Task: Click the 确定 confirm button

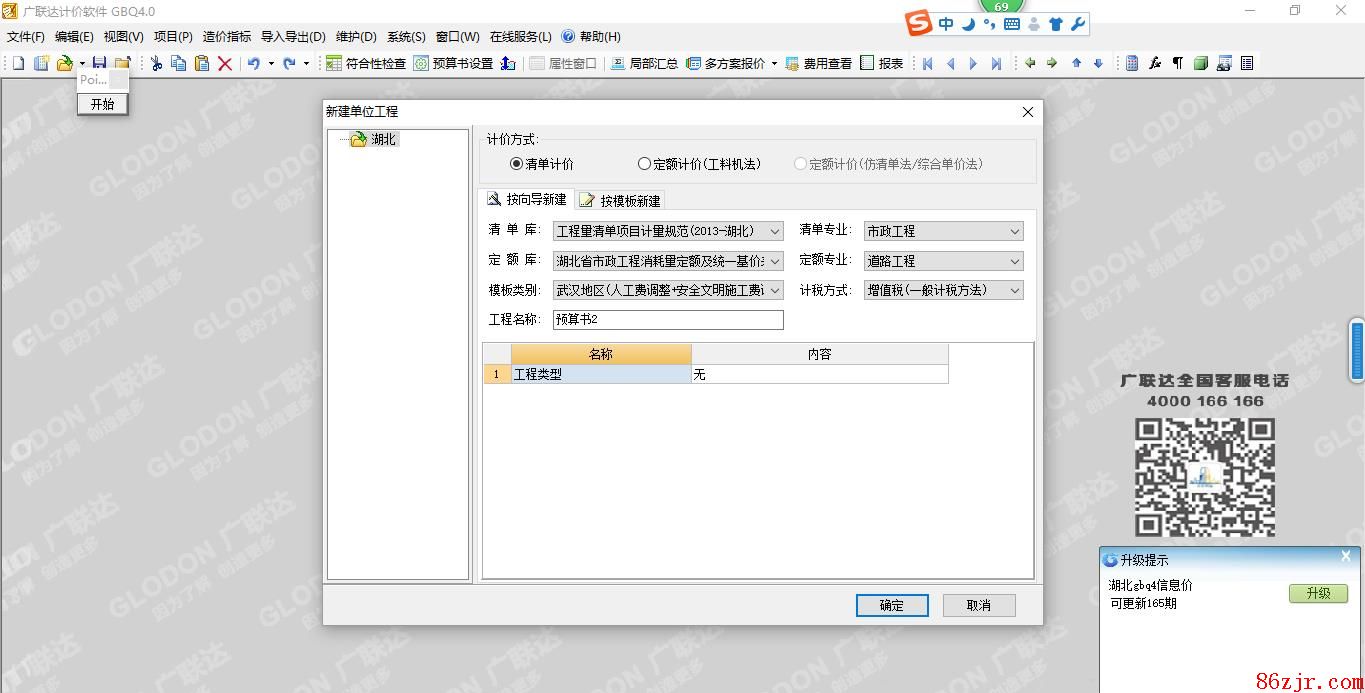Action: [892, 605]
